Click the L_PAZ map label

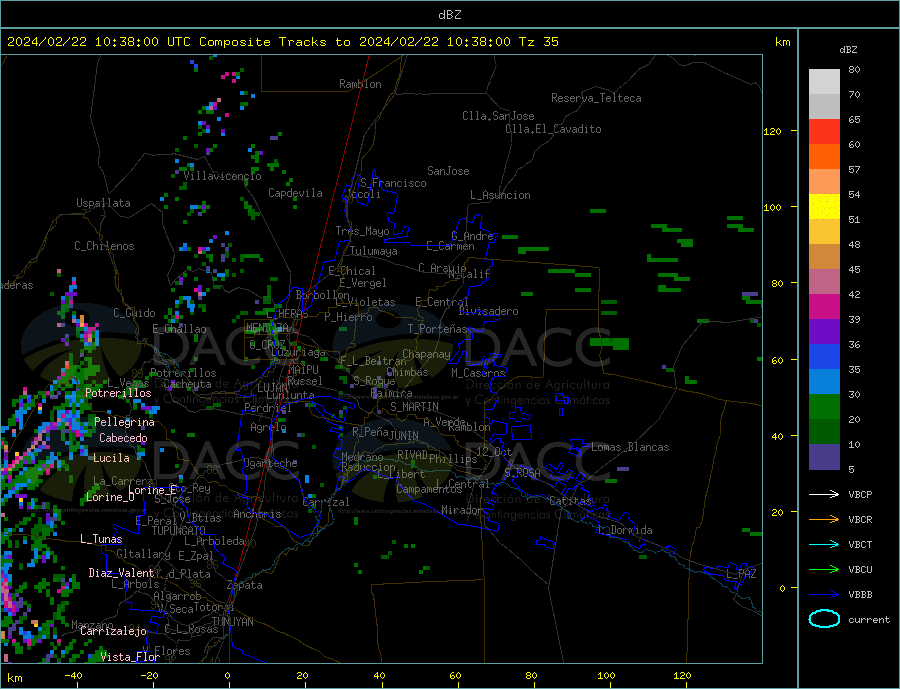tap(741, 574)
